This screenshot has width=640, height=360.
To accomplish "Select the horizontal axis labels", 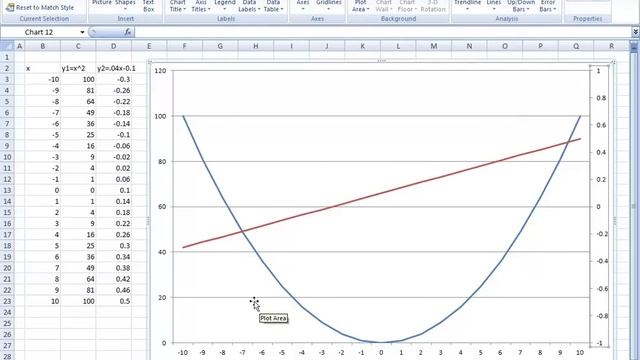I will [x=381, y=353].
